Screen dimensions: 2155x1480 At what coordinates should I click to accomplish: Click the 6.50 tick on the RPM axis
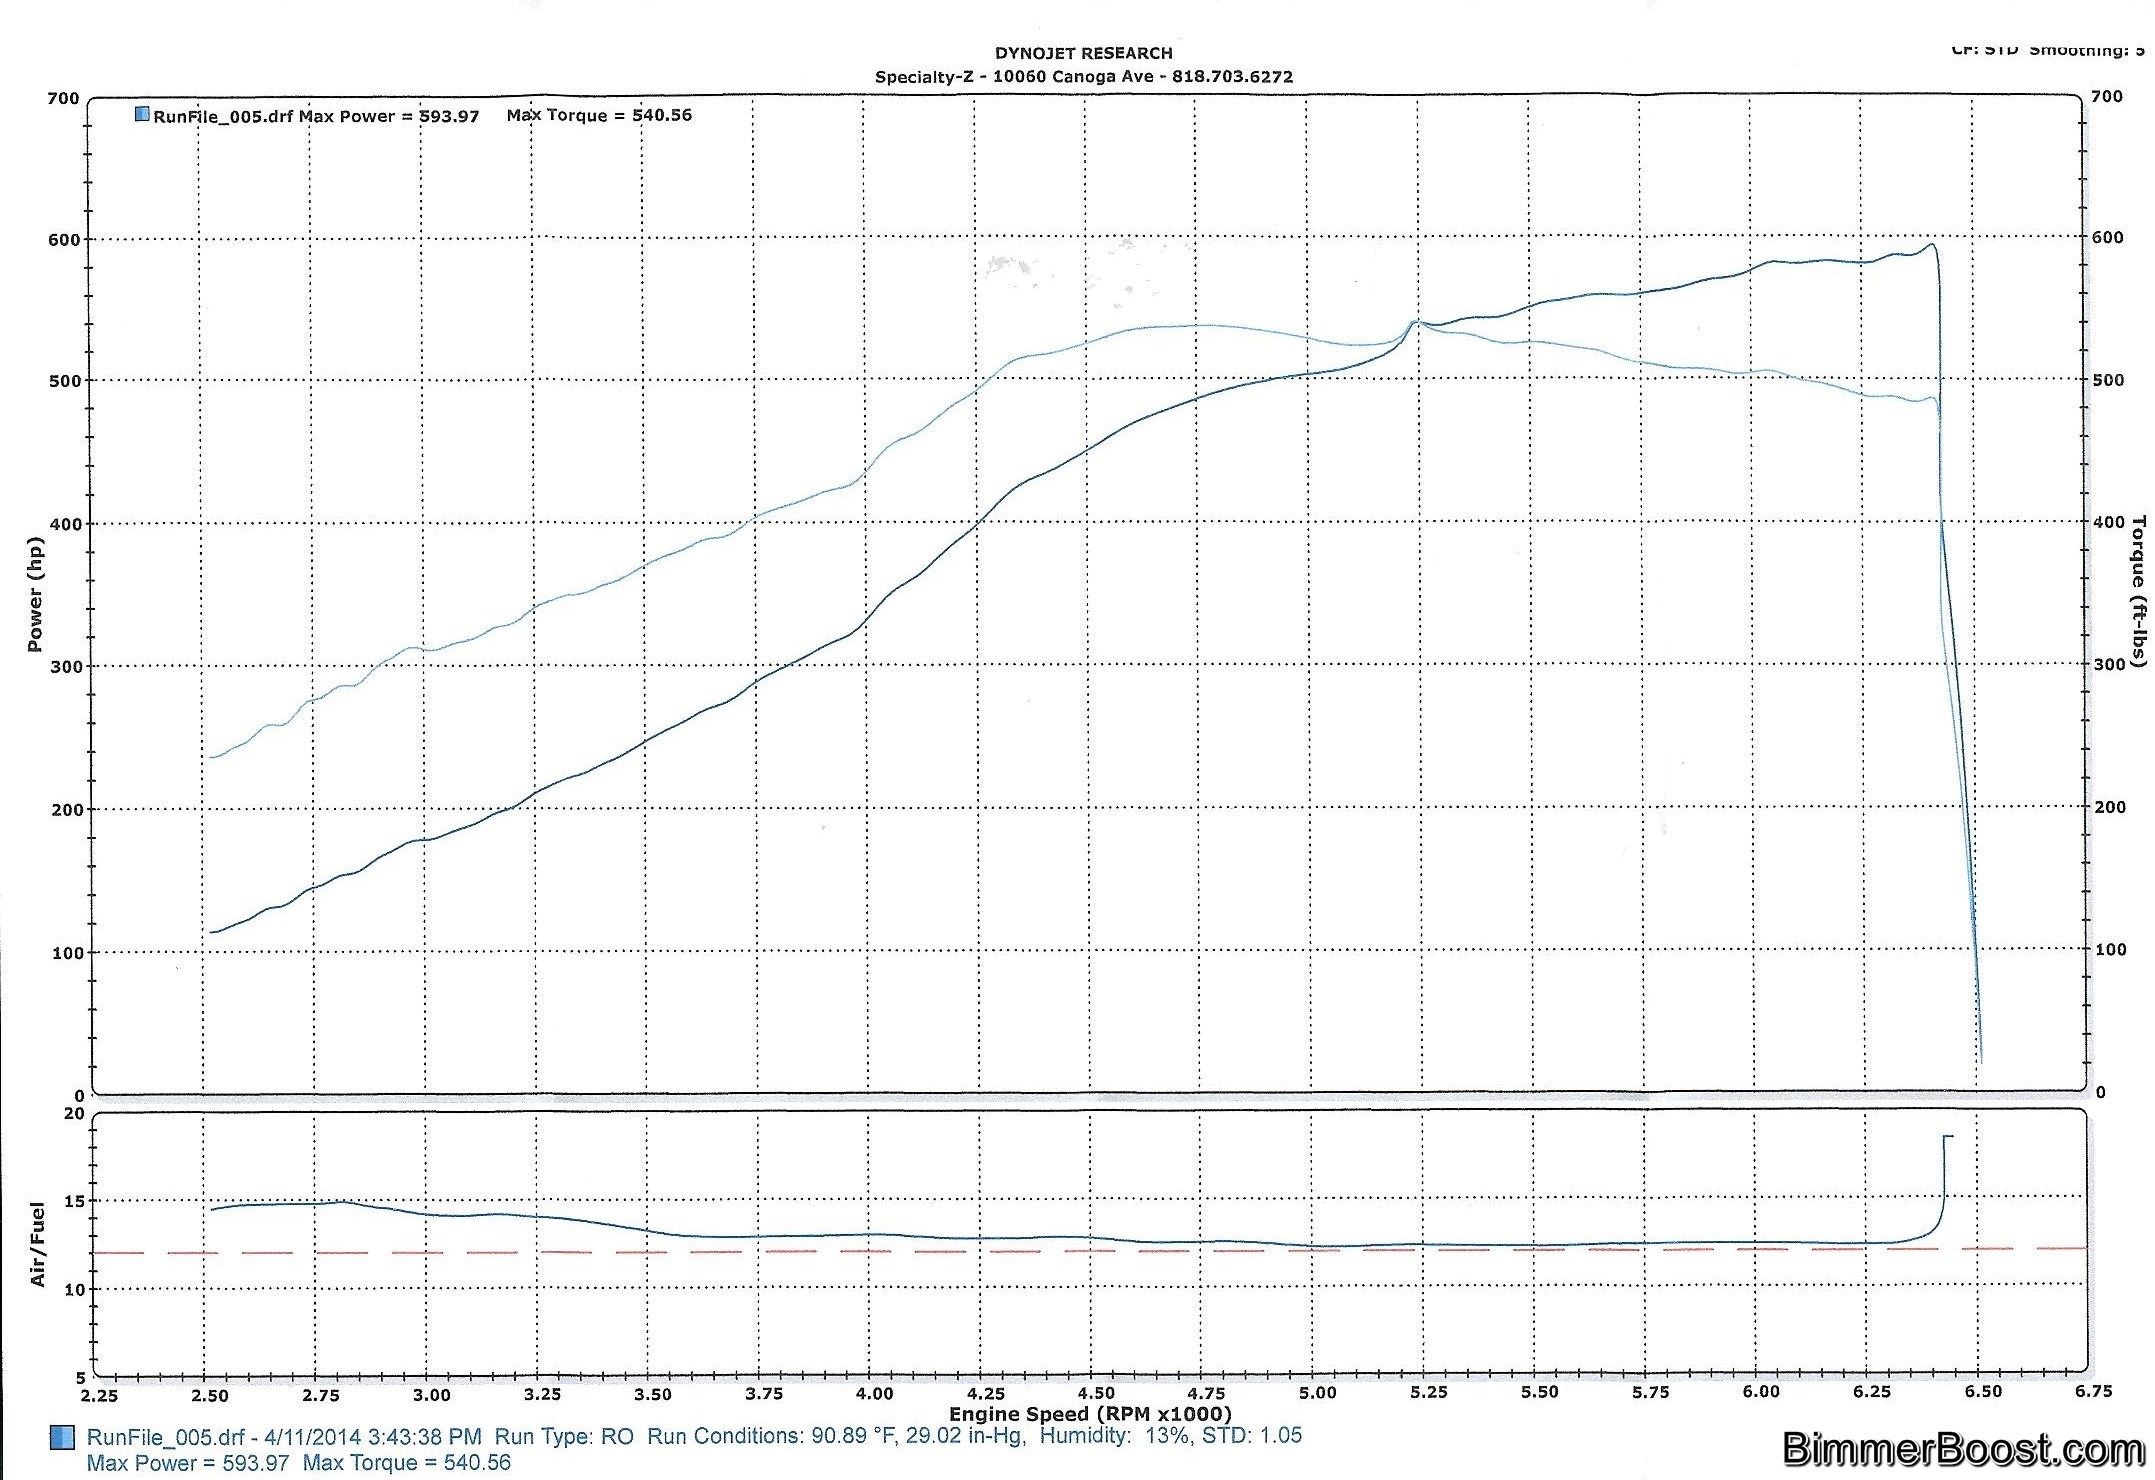pyautogui.click(x=1982, y=1392)
